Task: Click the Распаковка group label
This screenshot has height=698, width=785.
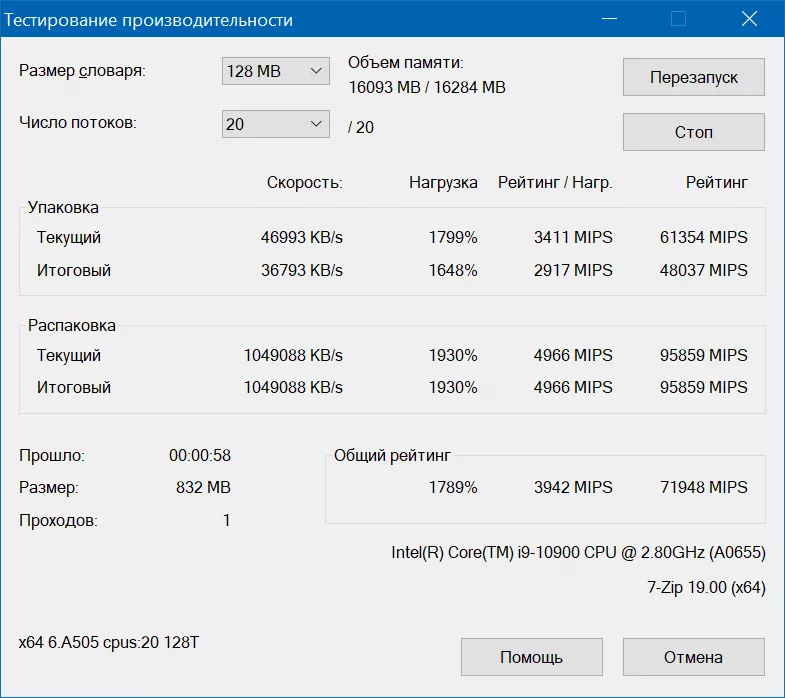Action: click(72, 325)
